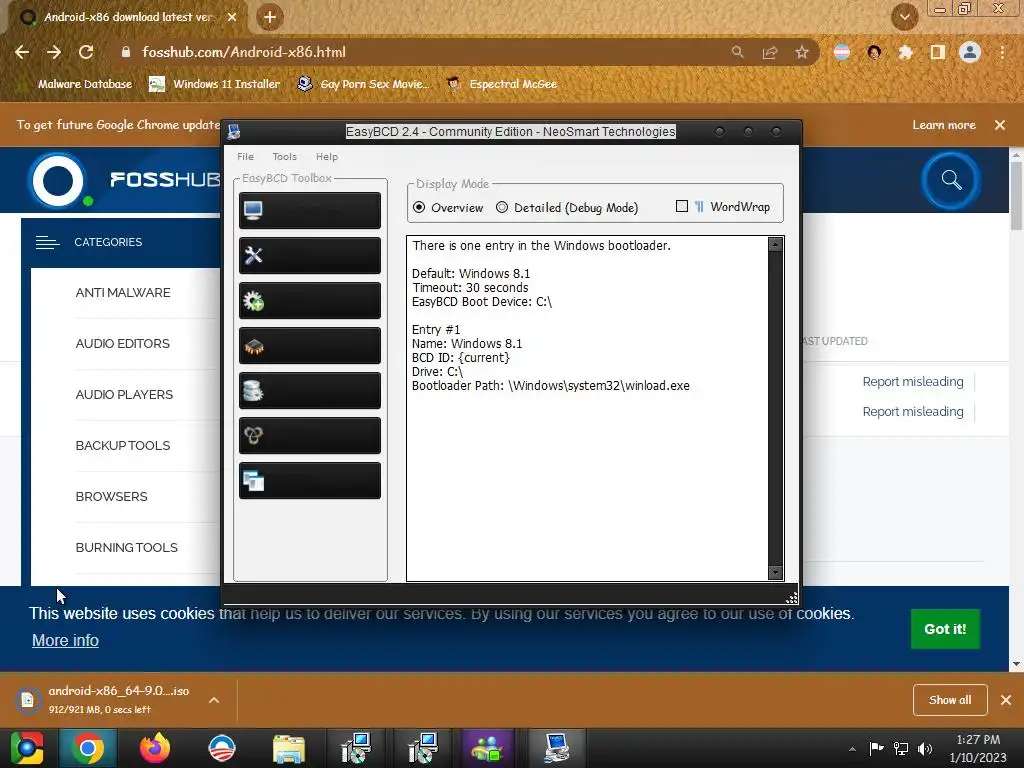
Task: Open Edit Boot Menu via the wrench-and-screwdriver button
Action: tap(310, 255)
